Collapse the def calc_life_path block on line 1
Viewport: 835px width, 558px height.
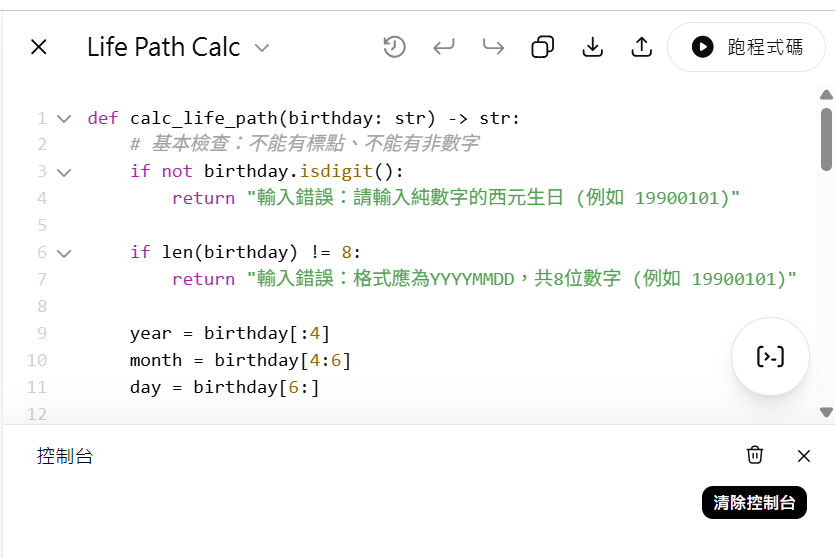pos(64,118)
